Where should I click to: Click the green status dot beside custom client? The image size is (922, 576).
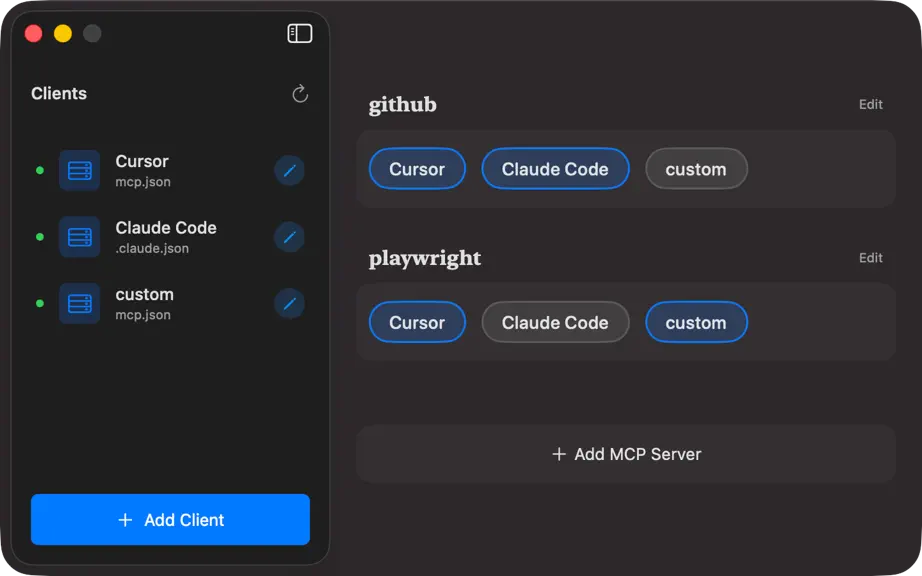coord(40,303)
